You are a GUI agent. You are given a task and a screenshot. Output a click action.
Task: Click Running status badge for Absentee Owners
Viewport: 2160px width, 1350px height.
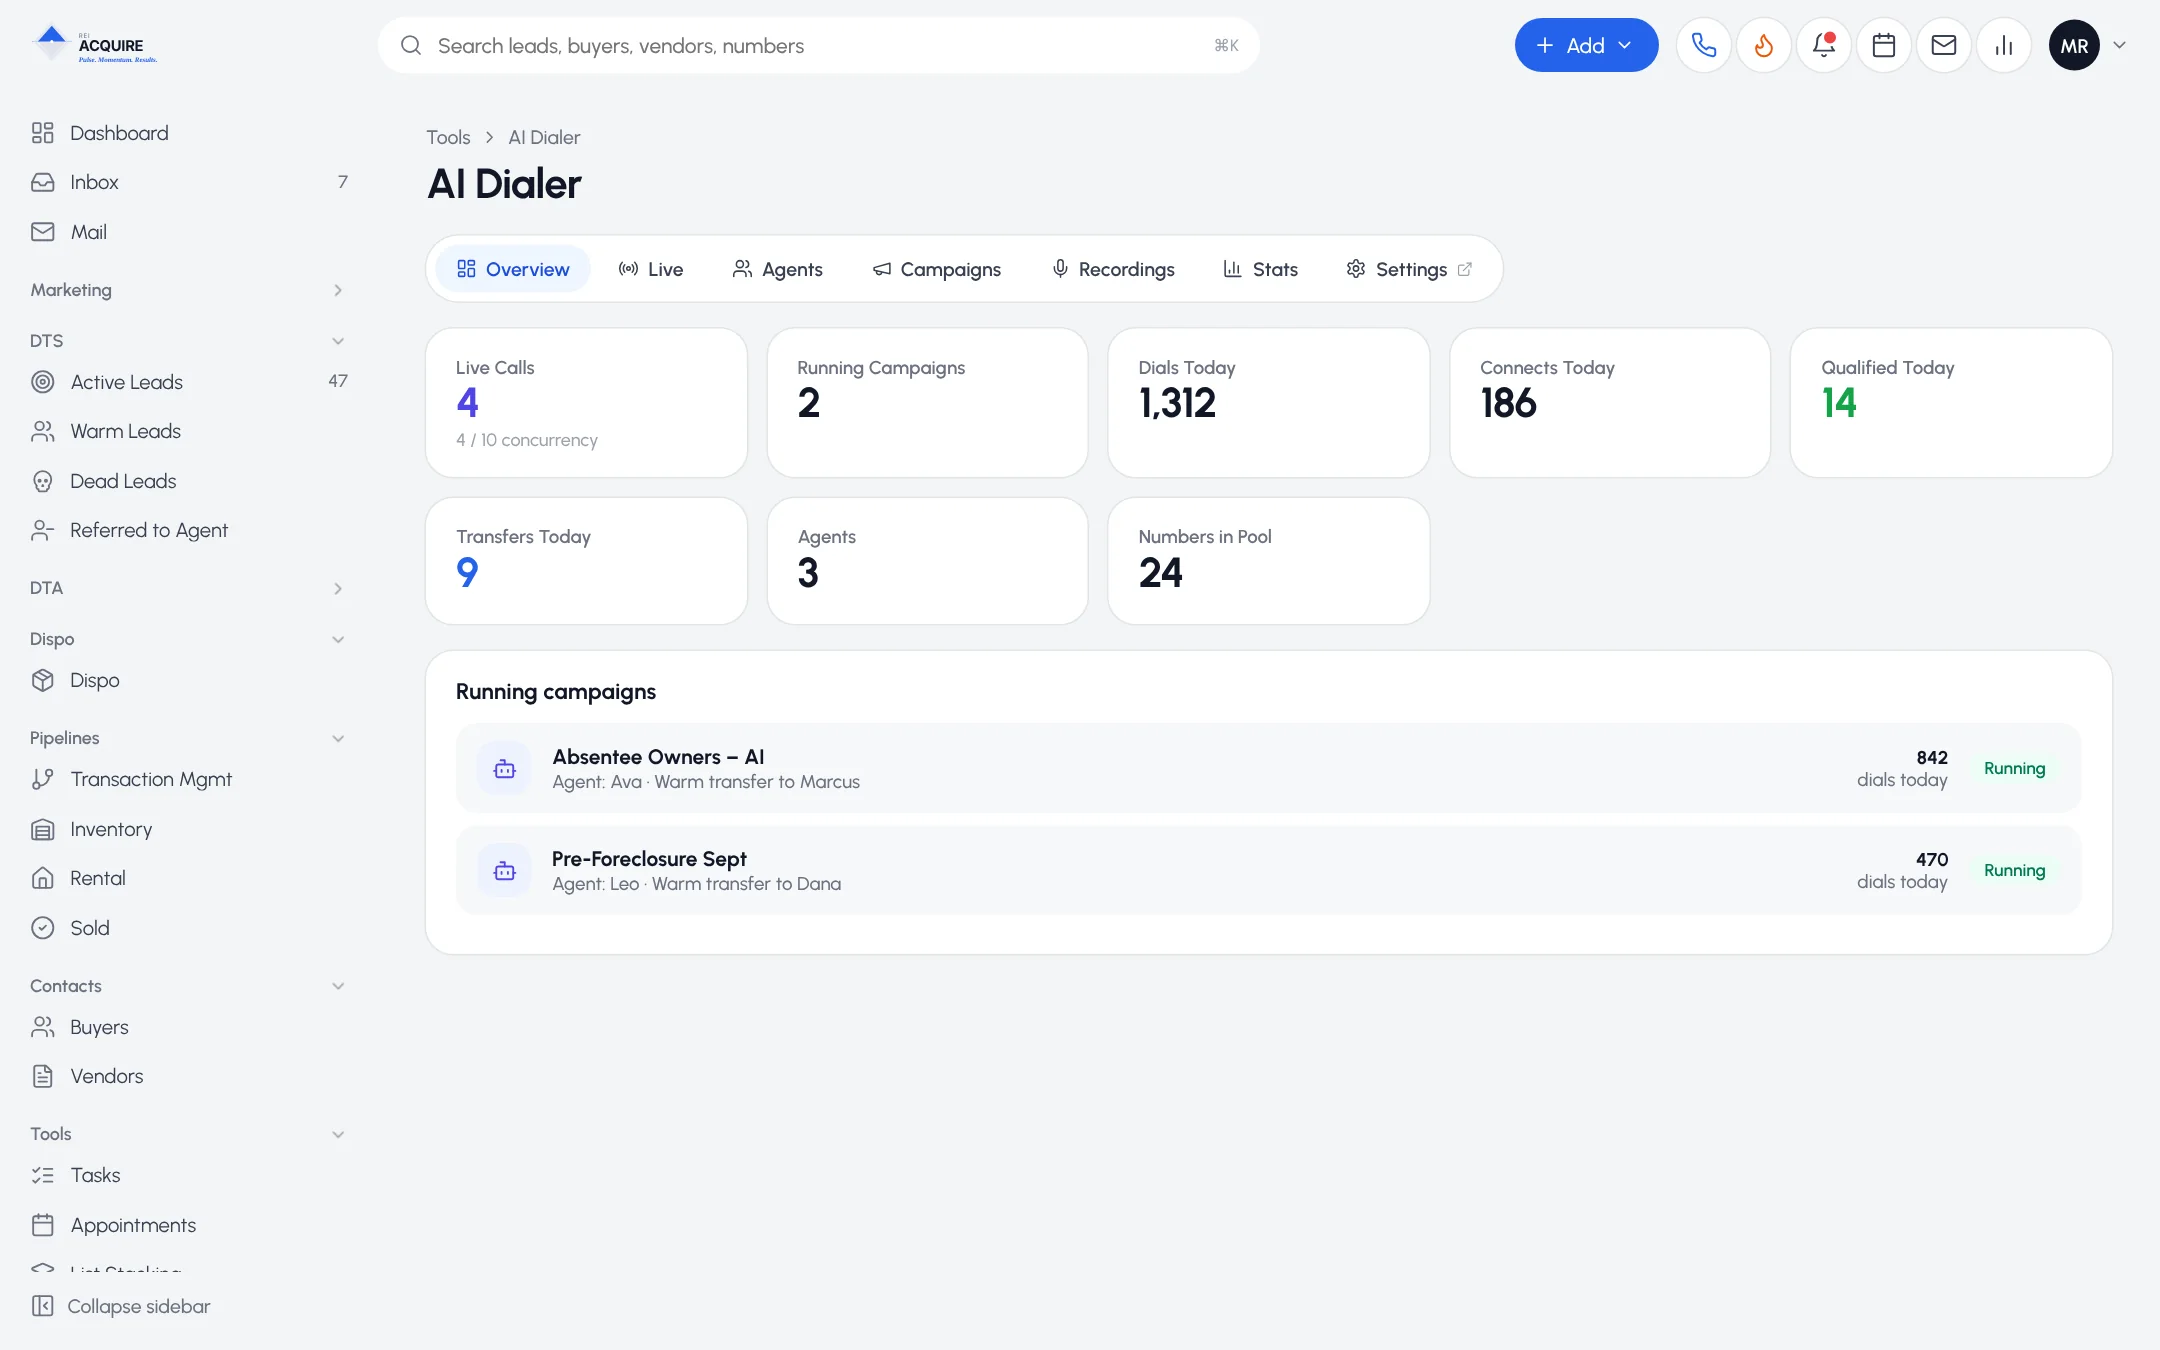2014,768
